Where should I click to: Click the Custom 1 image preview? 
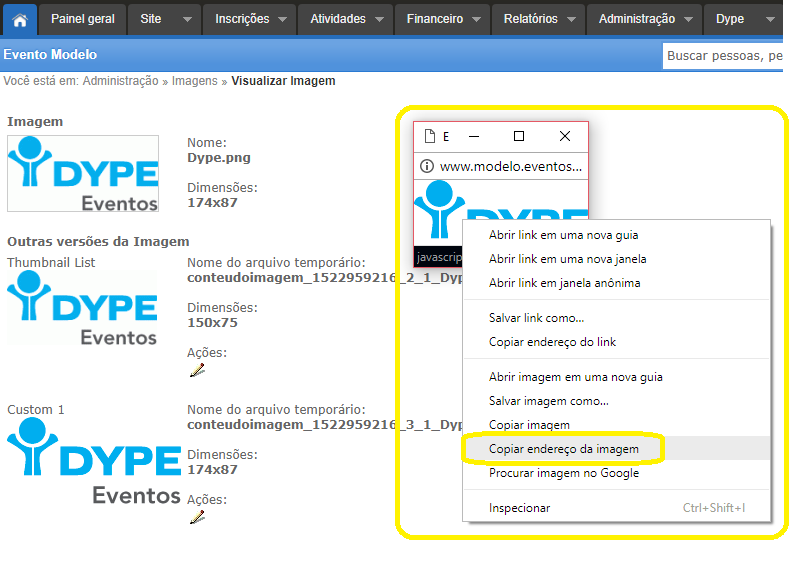(x=94, y=461)
